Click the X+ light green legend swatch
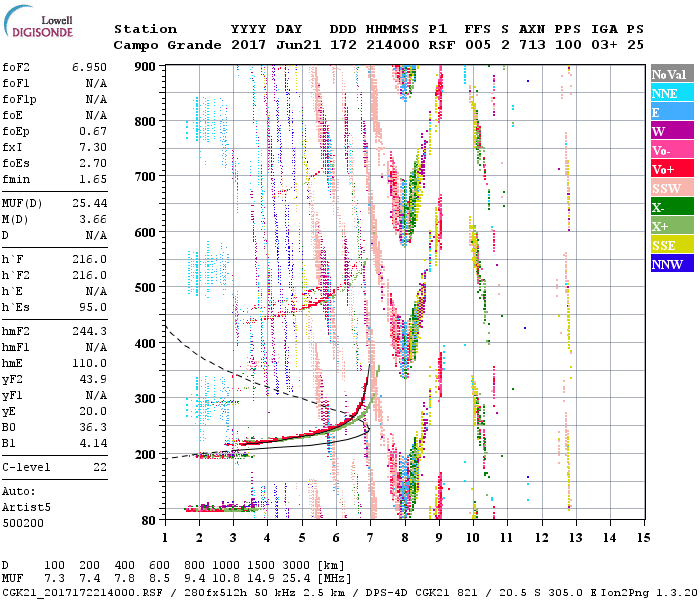700x600 pixels. pyautogui.click(x=672, y=226)
